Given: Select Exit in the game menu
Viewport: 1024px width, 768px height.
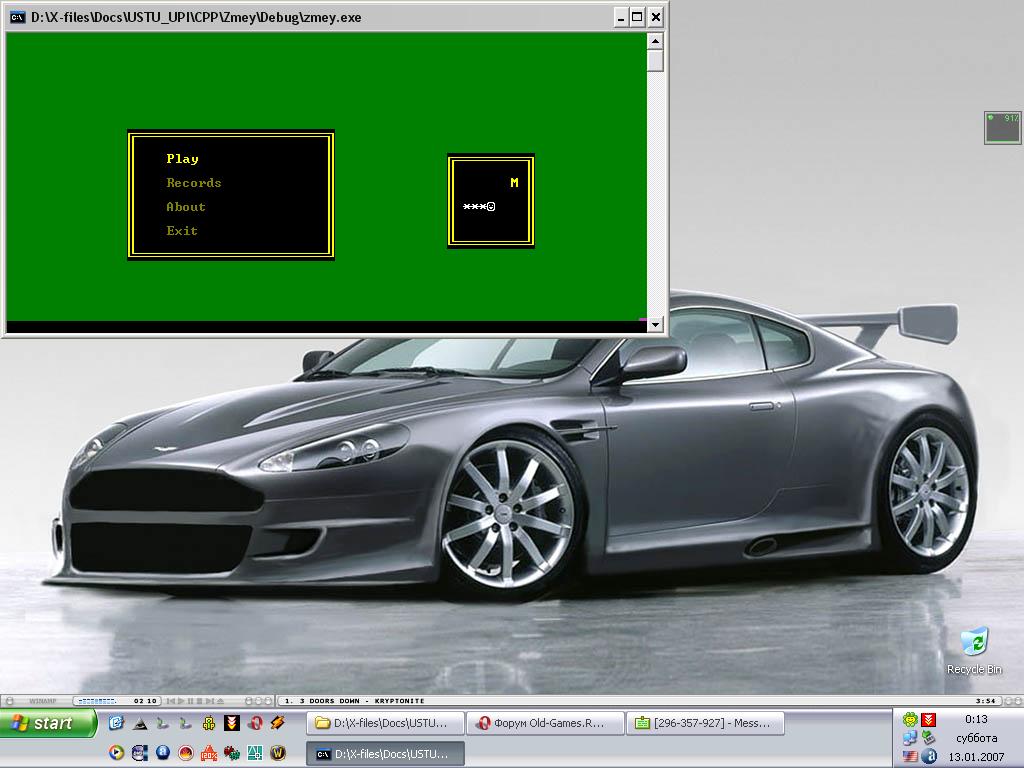Looking at the screenshot, I should (x=182, y=231).
